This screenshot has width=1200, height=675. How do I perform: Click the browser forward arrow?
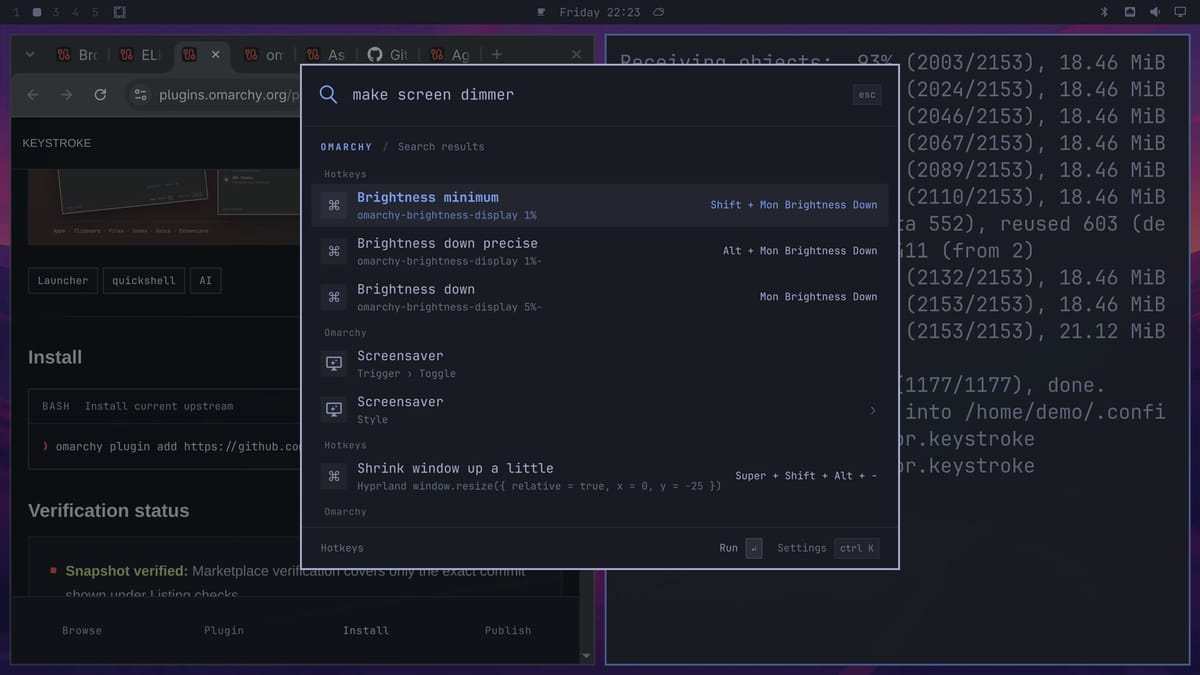(x=66, y=95)
